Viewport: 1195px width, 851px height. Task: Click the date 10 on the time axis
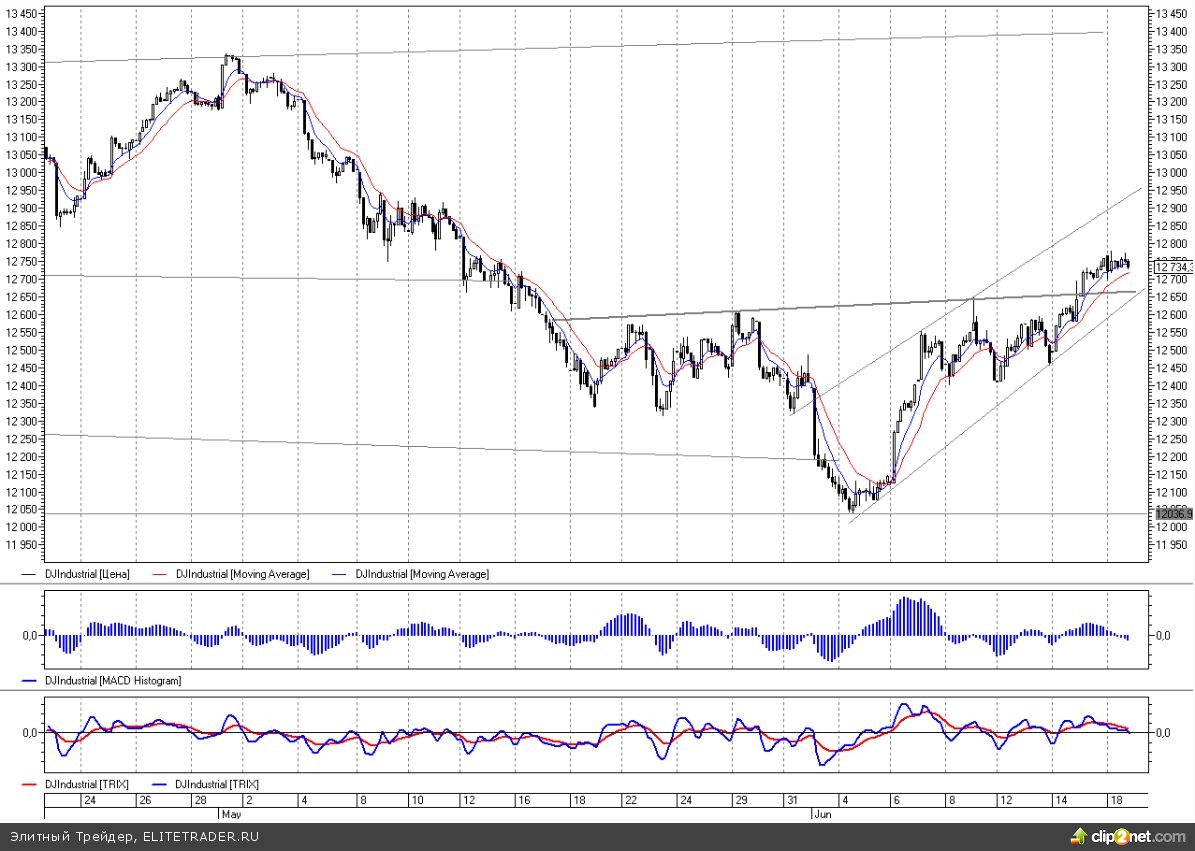click(x=418, y=800)
